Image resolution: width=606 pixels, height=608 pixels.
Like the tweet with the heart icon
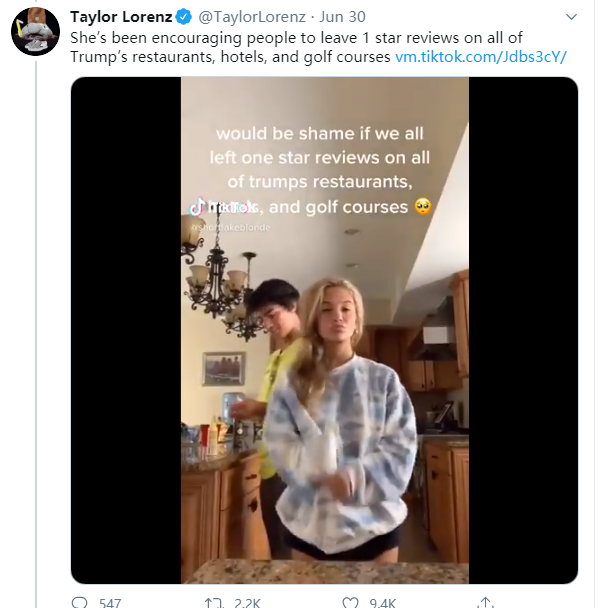[x=350, y=602]
